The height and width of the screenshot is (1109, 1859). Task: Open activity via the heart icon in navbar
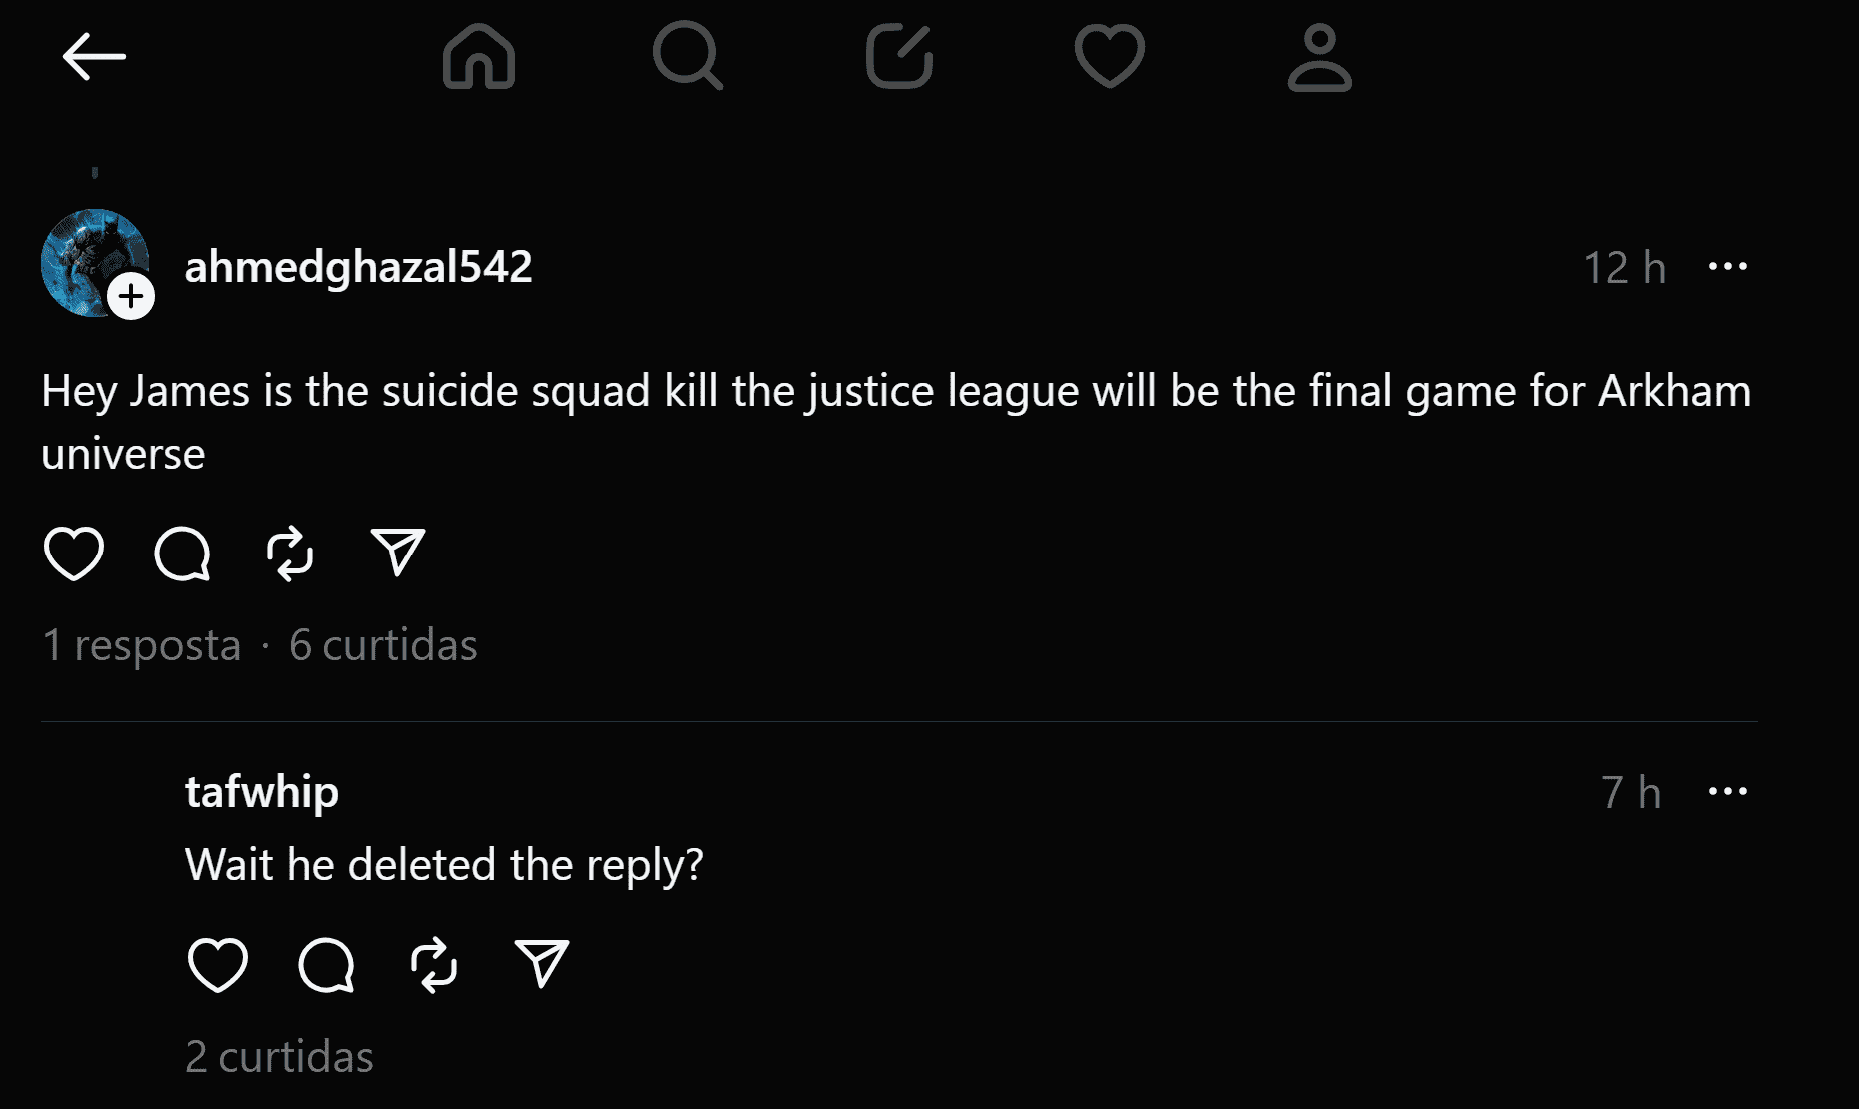[x=1109, y=56]
